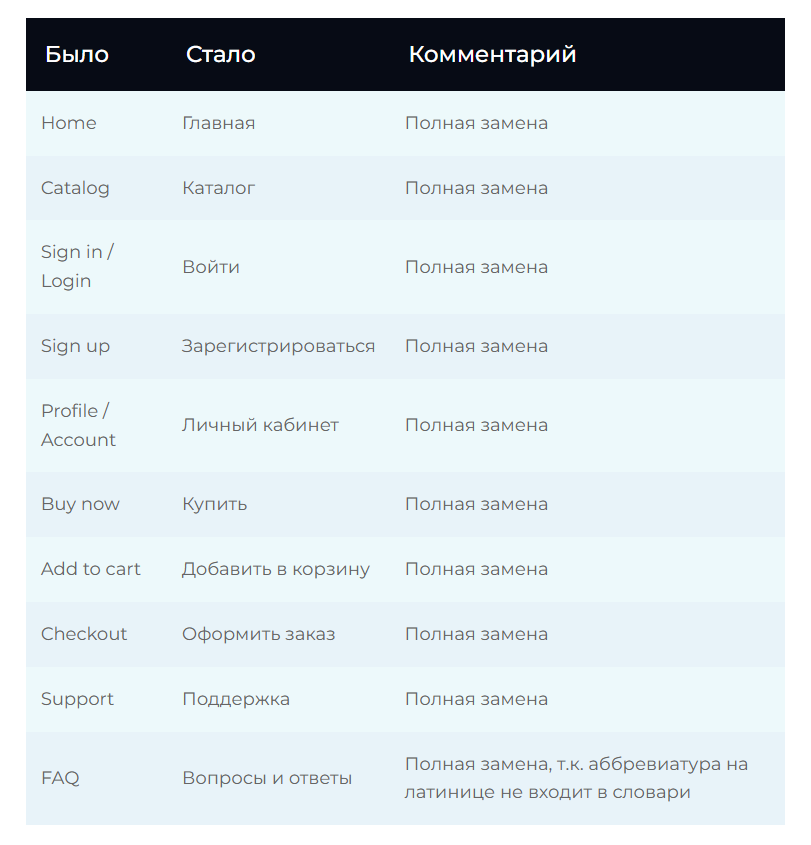Select the "Каталог" translation cell

pos(218,188)
